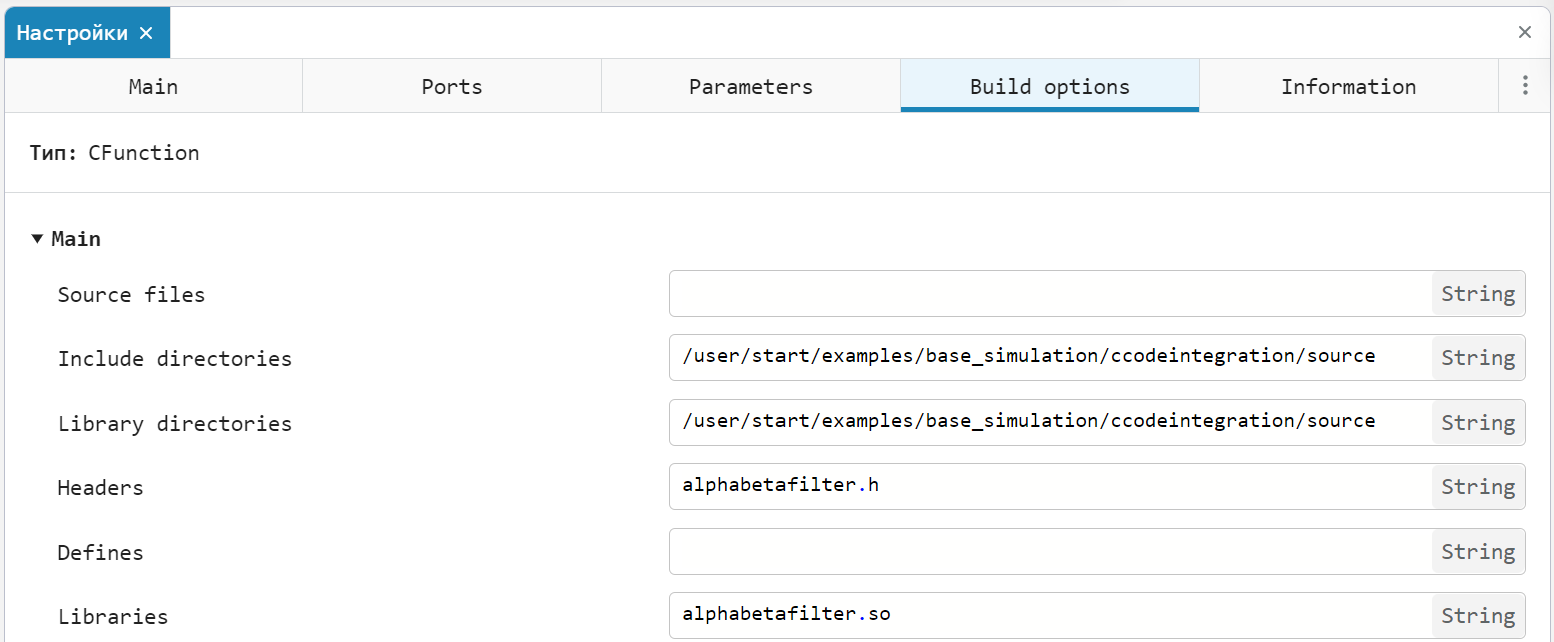The height and width of the screenshot is (642, 1554).
Task: Click String type badge beside Headers
Action: [1477, 487]
